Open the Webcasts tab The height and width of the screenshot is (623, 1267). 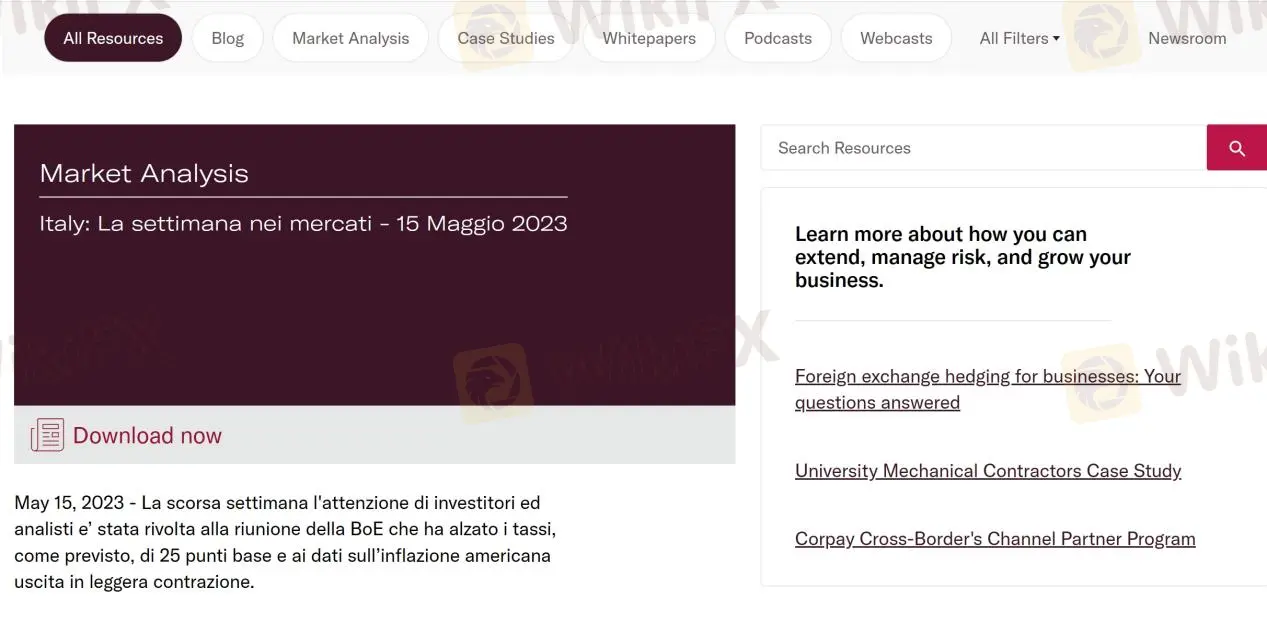click(896, 38)
